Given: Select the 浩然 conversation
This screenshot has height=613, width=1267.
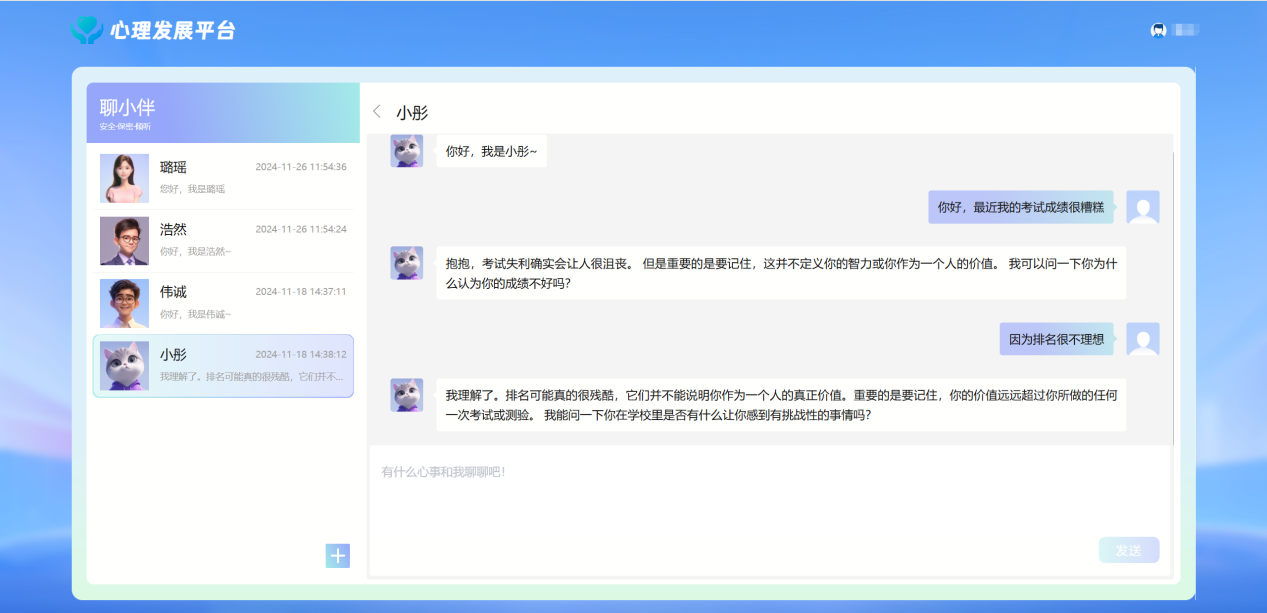Looking at the screenshot, I should [230, 240].
